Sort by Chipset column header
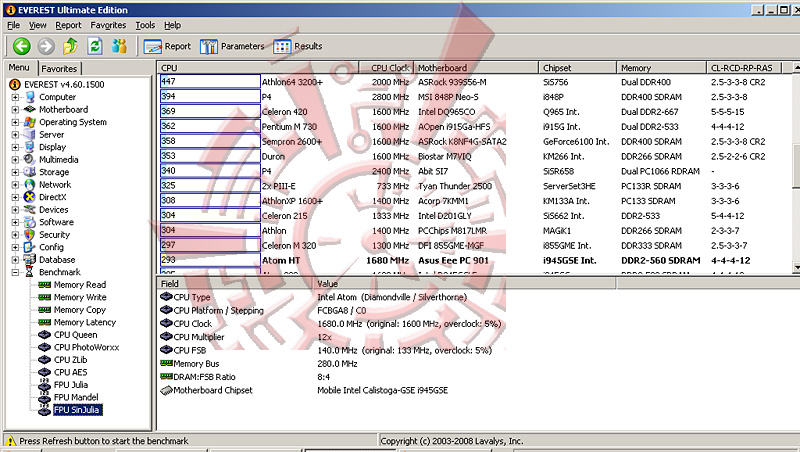 click(x=578, y=68)
